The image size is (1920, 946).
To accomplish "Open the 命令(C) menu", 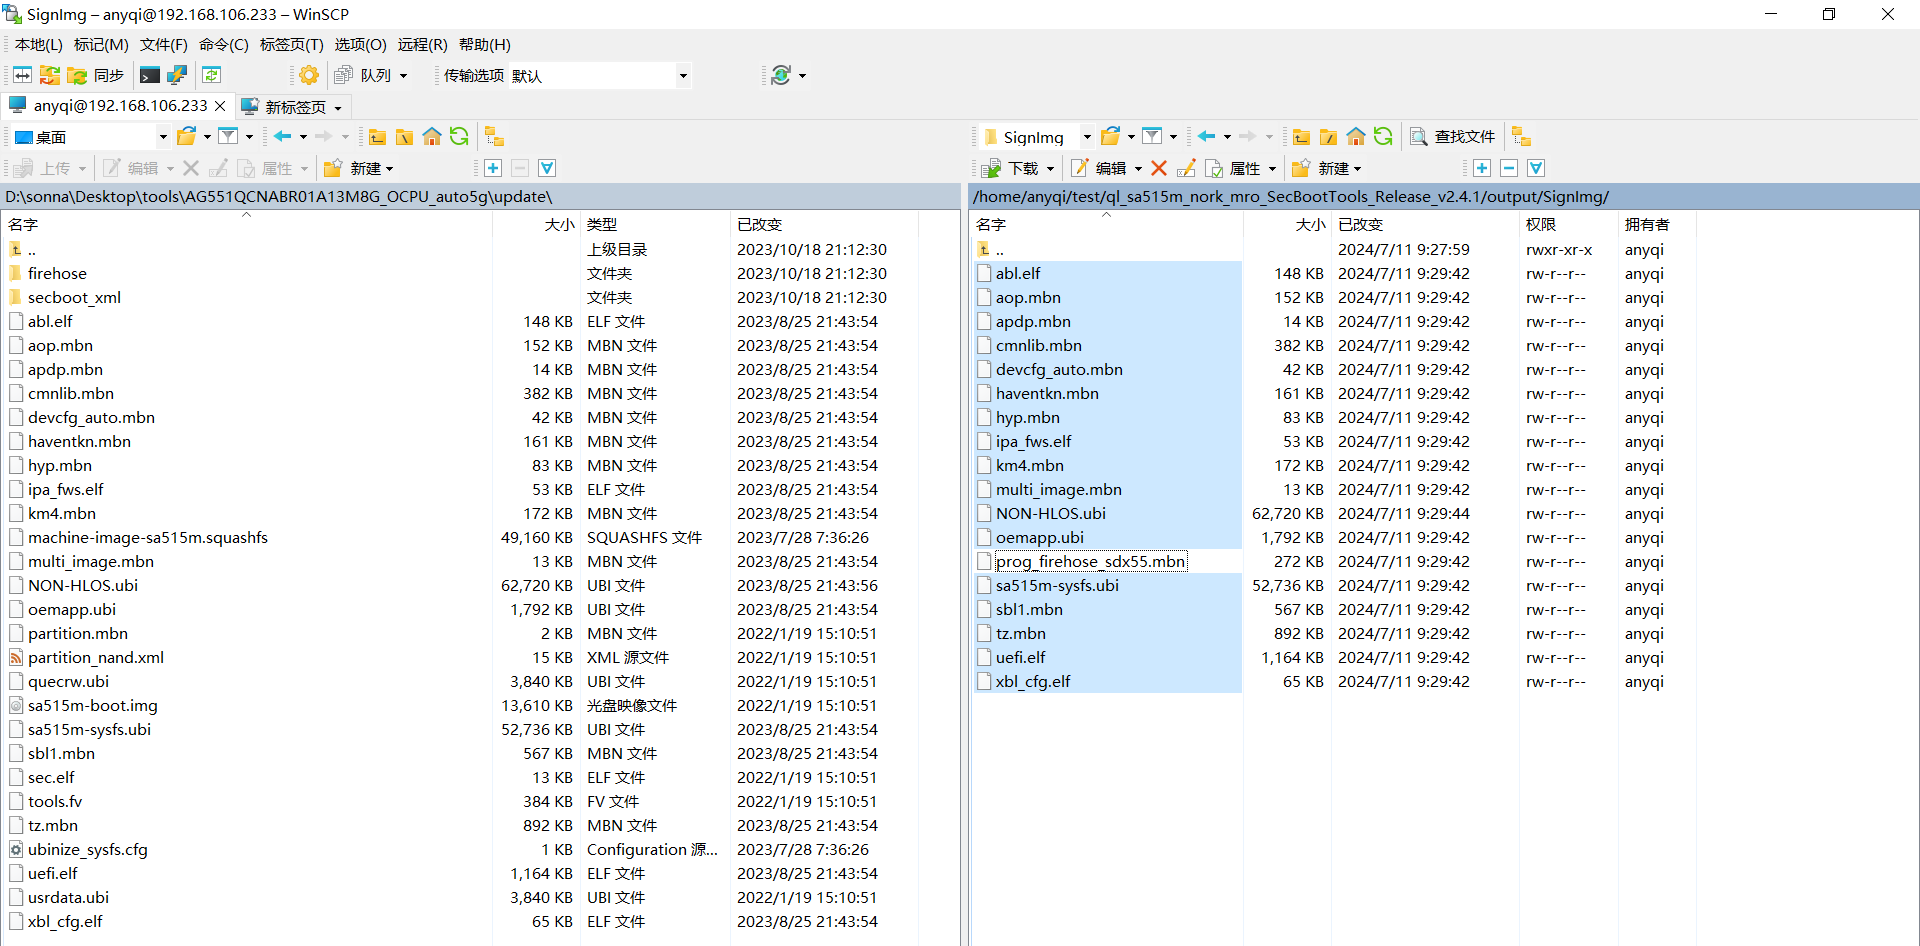I will tap(223, 44).
